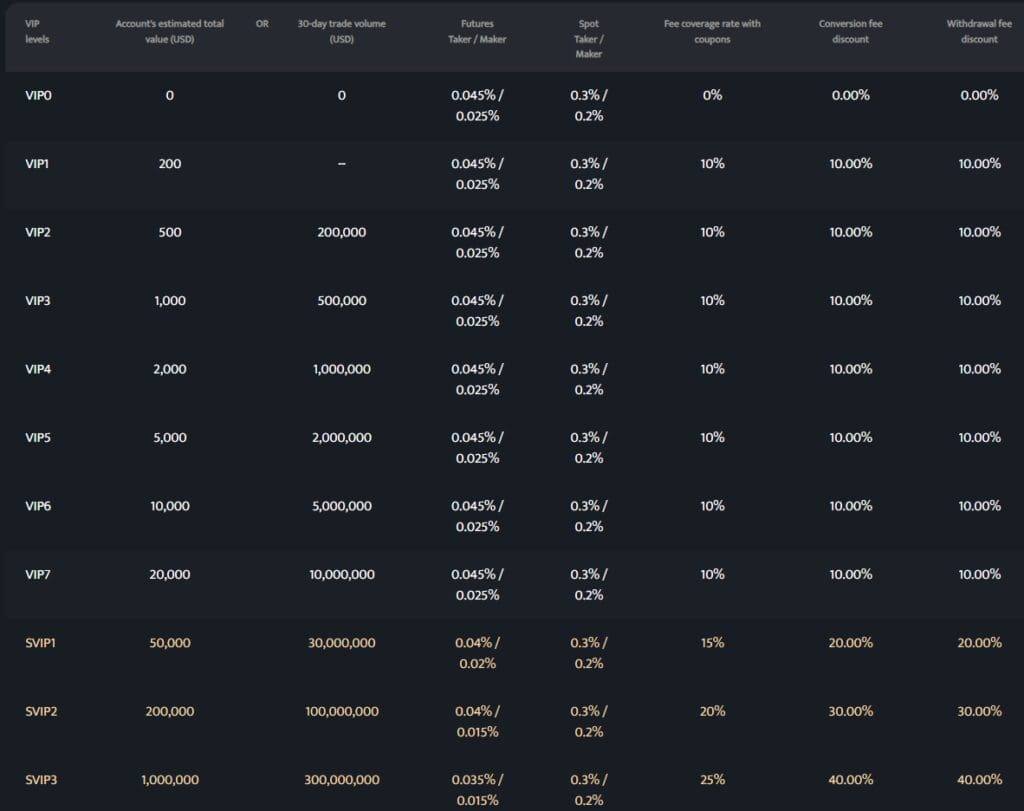Click Fee coverage rate with coupons header
Image resolution: width=1024 pixels, height=811 pixels.
click(712, 31)
